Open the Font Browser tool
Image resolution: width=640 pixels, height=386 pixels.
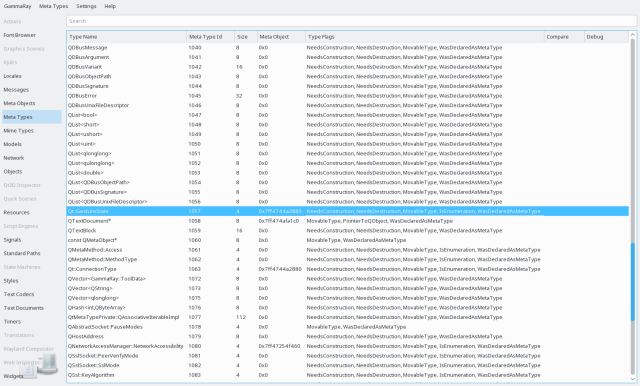(x=32, y=35)
